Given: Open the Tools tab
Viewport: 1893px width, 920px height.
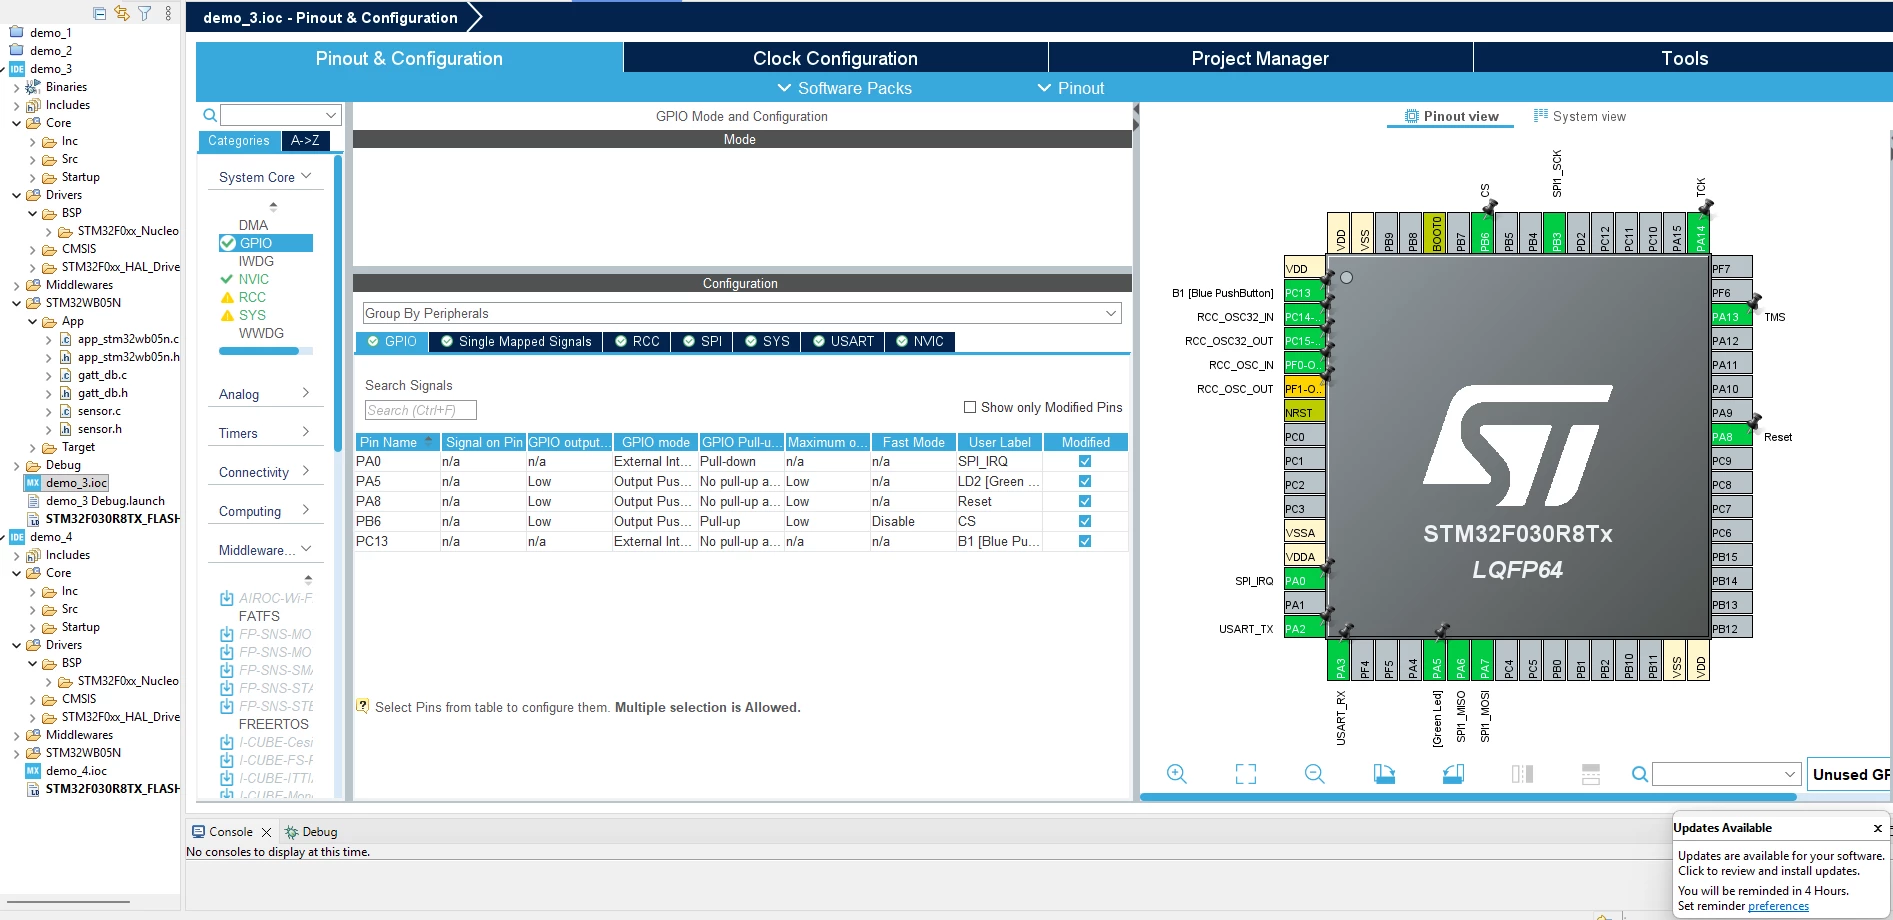Looking at the screenshot, I should point(1684,58).
